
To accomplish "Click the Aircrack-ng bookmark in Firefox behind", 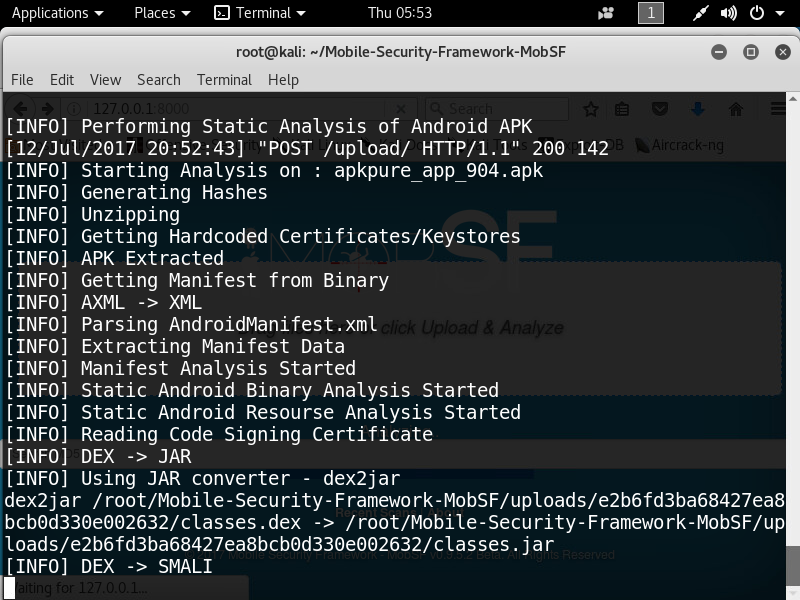I will (x=680, y=145).
